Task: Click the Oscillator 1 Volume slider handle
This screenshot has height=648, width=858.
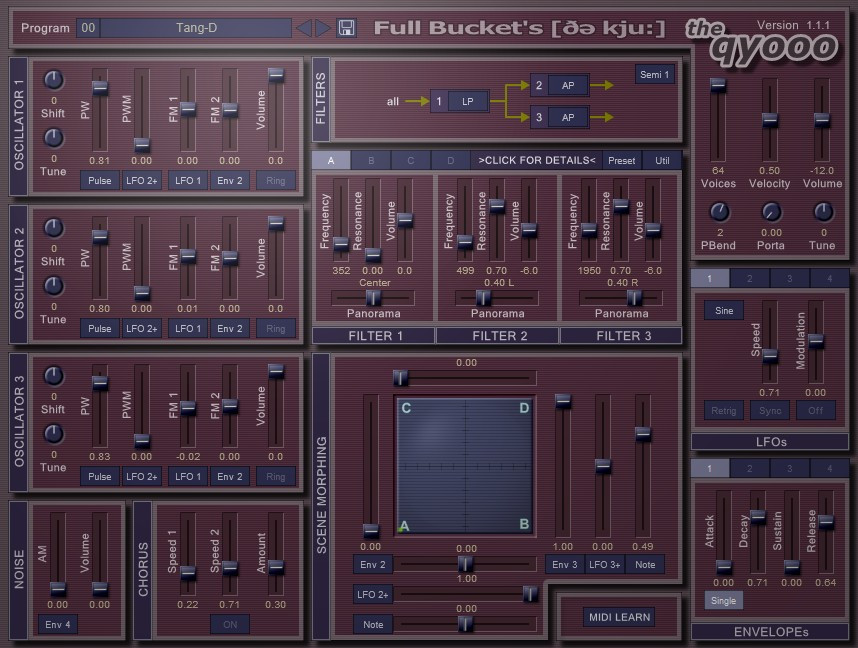Action: (276, 75)
